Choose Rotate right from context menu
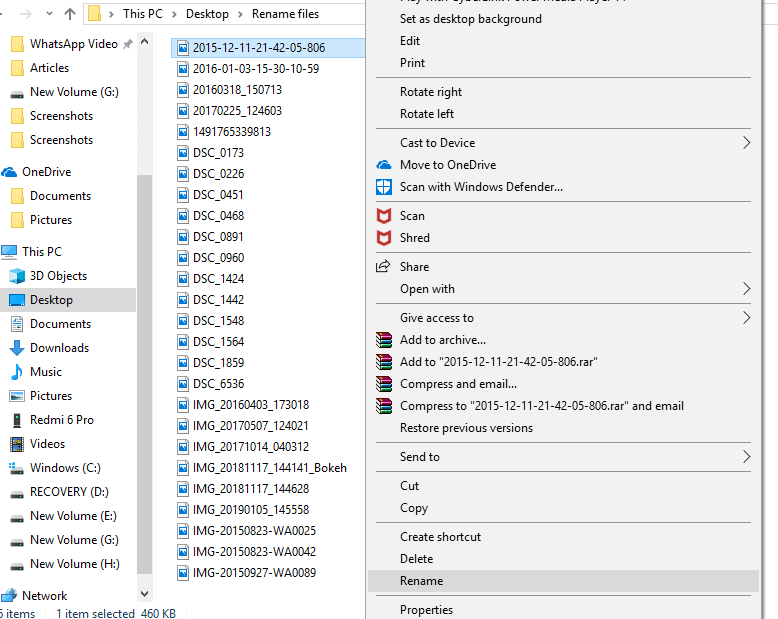778x619 pixels. [x=431, y=92]
